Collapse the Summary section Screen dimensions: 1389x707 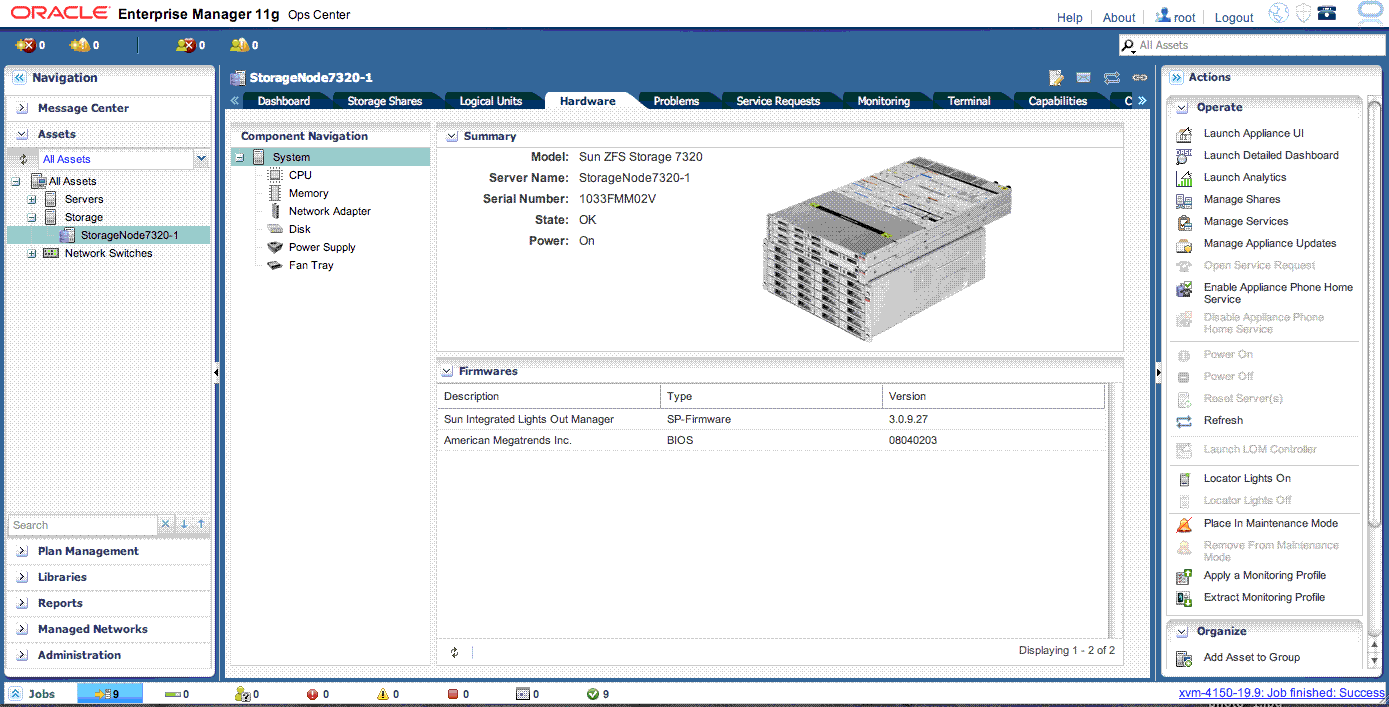click(450, 136)
